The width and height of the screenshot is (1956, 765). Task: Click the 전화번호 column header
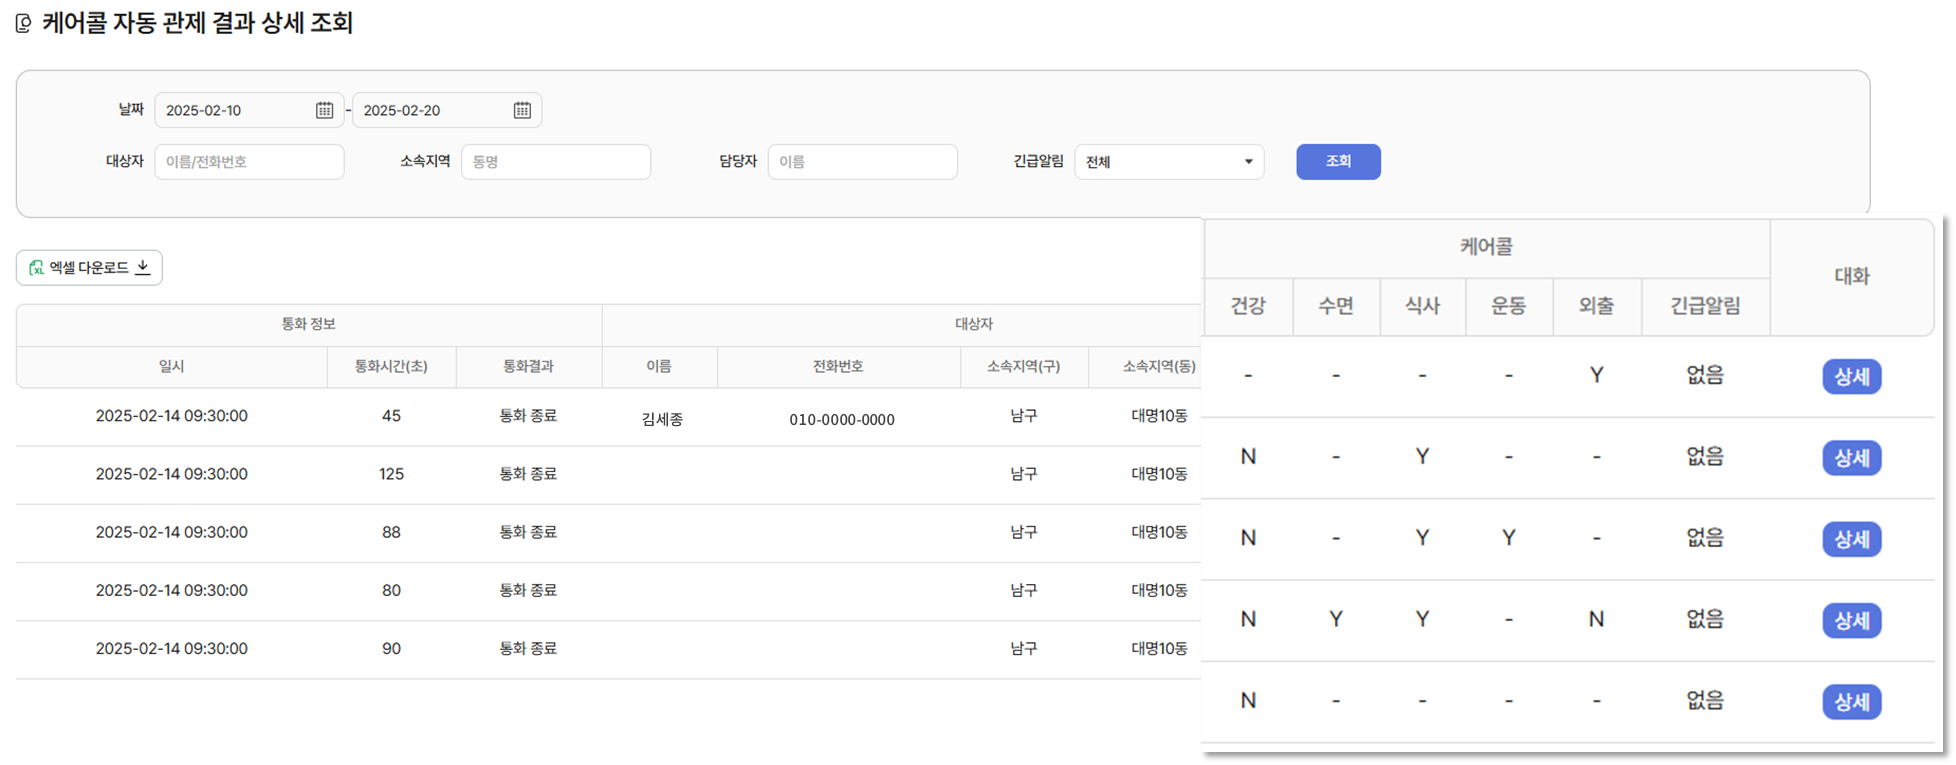click(838, 367)
